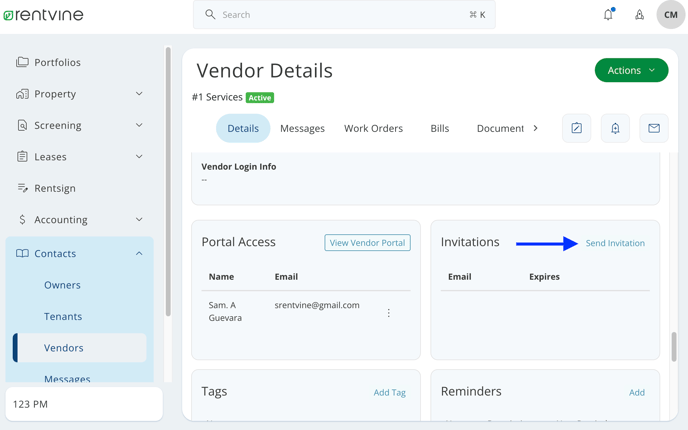
Task: Open the Bills tab
Action: [x=440, y=128]
